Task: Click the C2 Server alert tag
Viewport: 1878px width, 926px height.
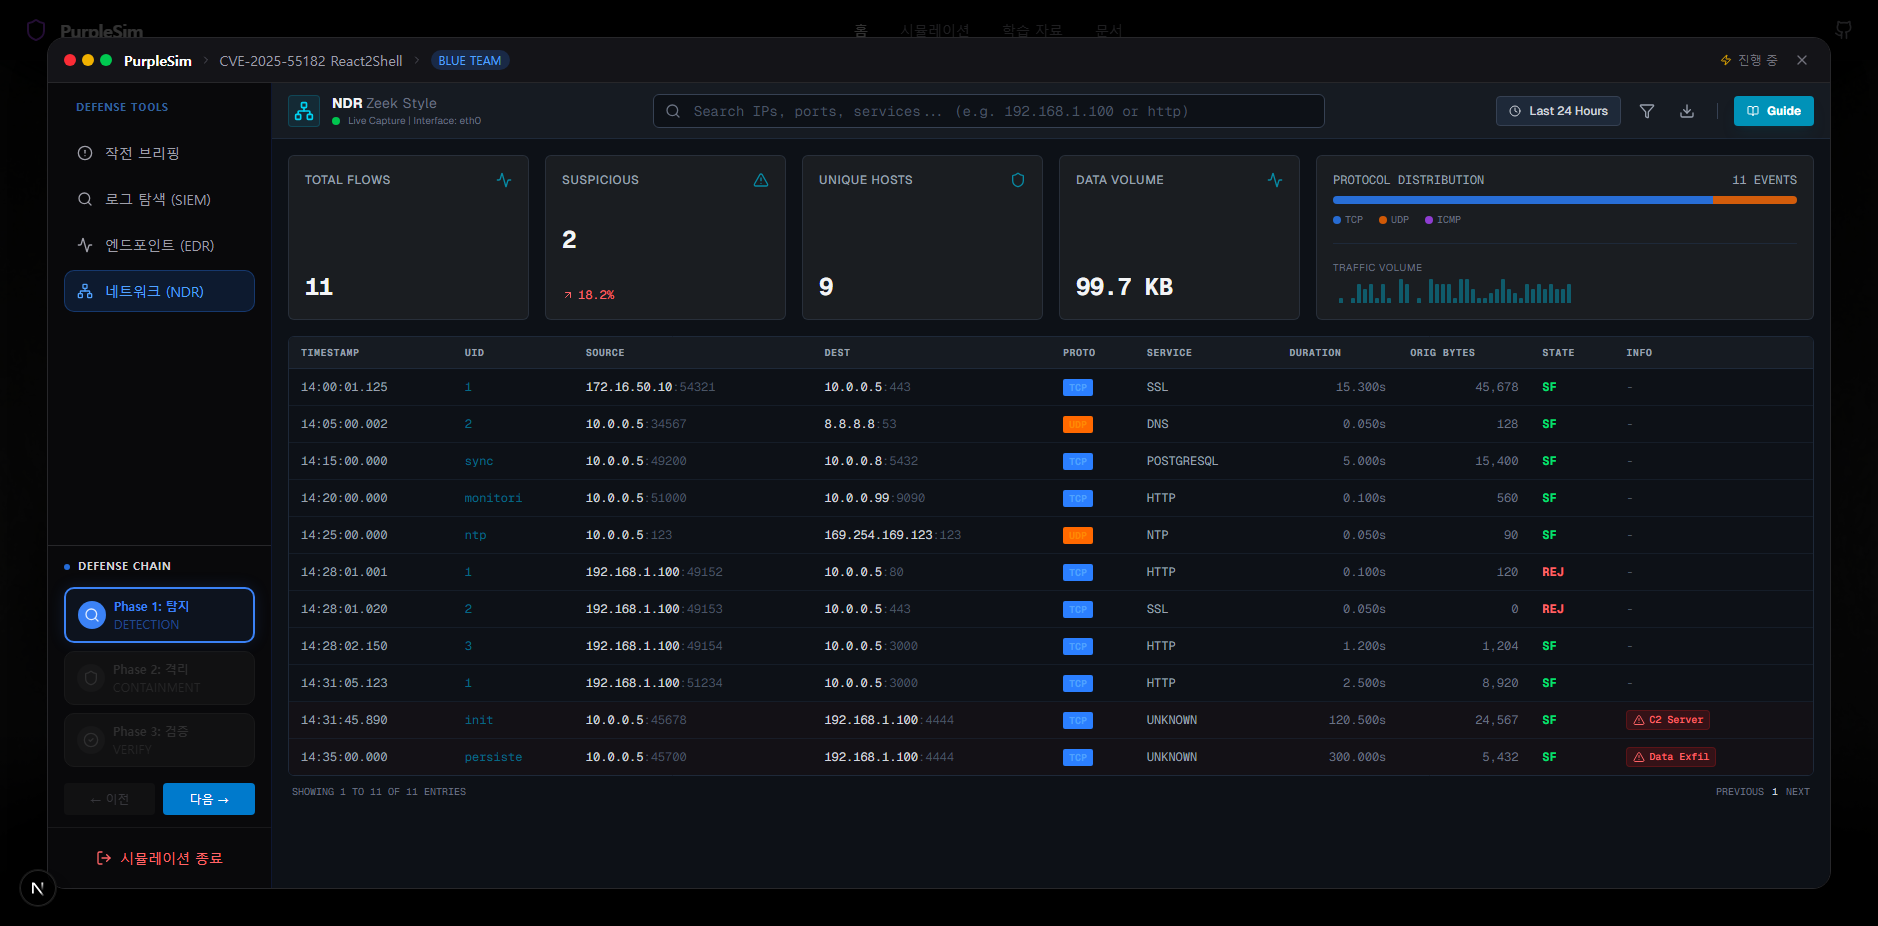Action: click(1667, 720)
